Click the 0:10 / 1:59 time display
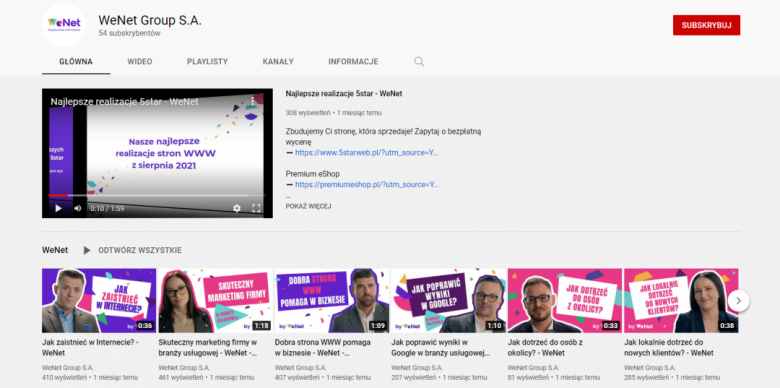This screenshot has width=780, height=388. coord(107,208)
